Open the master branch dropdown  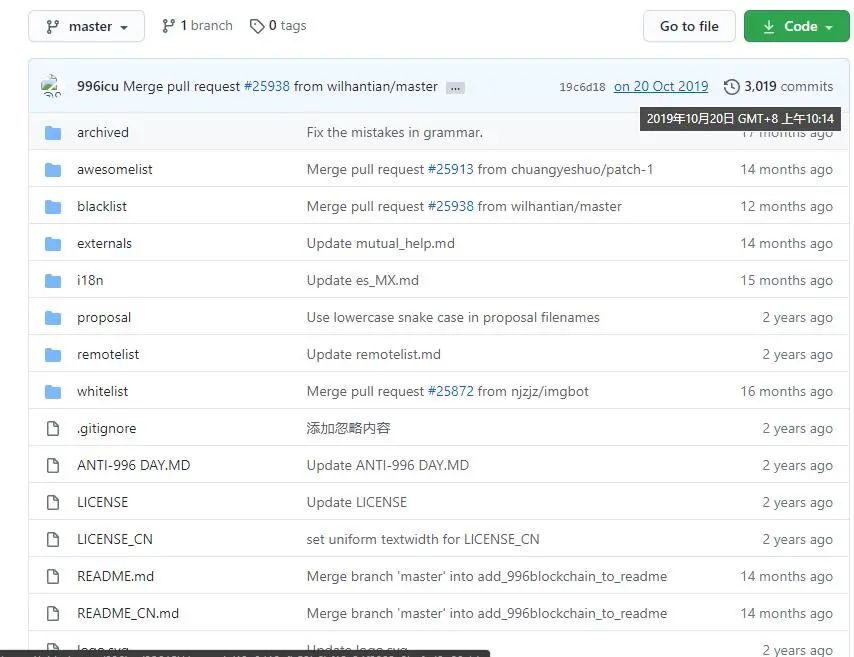(x=86, y=27)
